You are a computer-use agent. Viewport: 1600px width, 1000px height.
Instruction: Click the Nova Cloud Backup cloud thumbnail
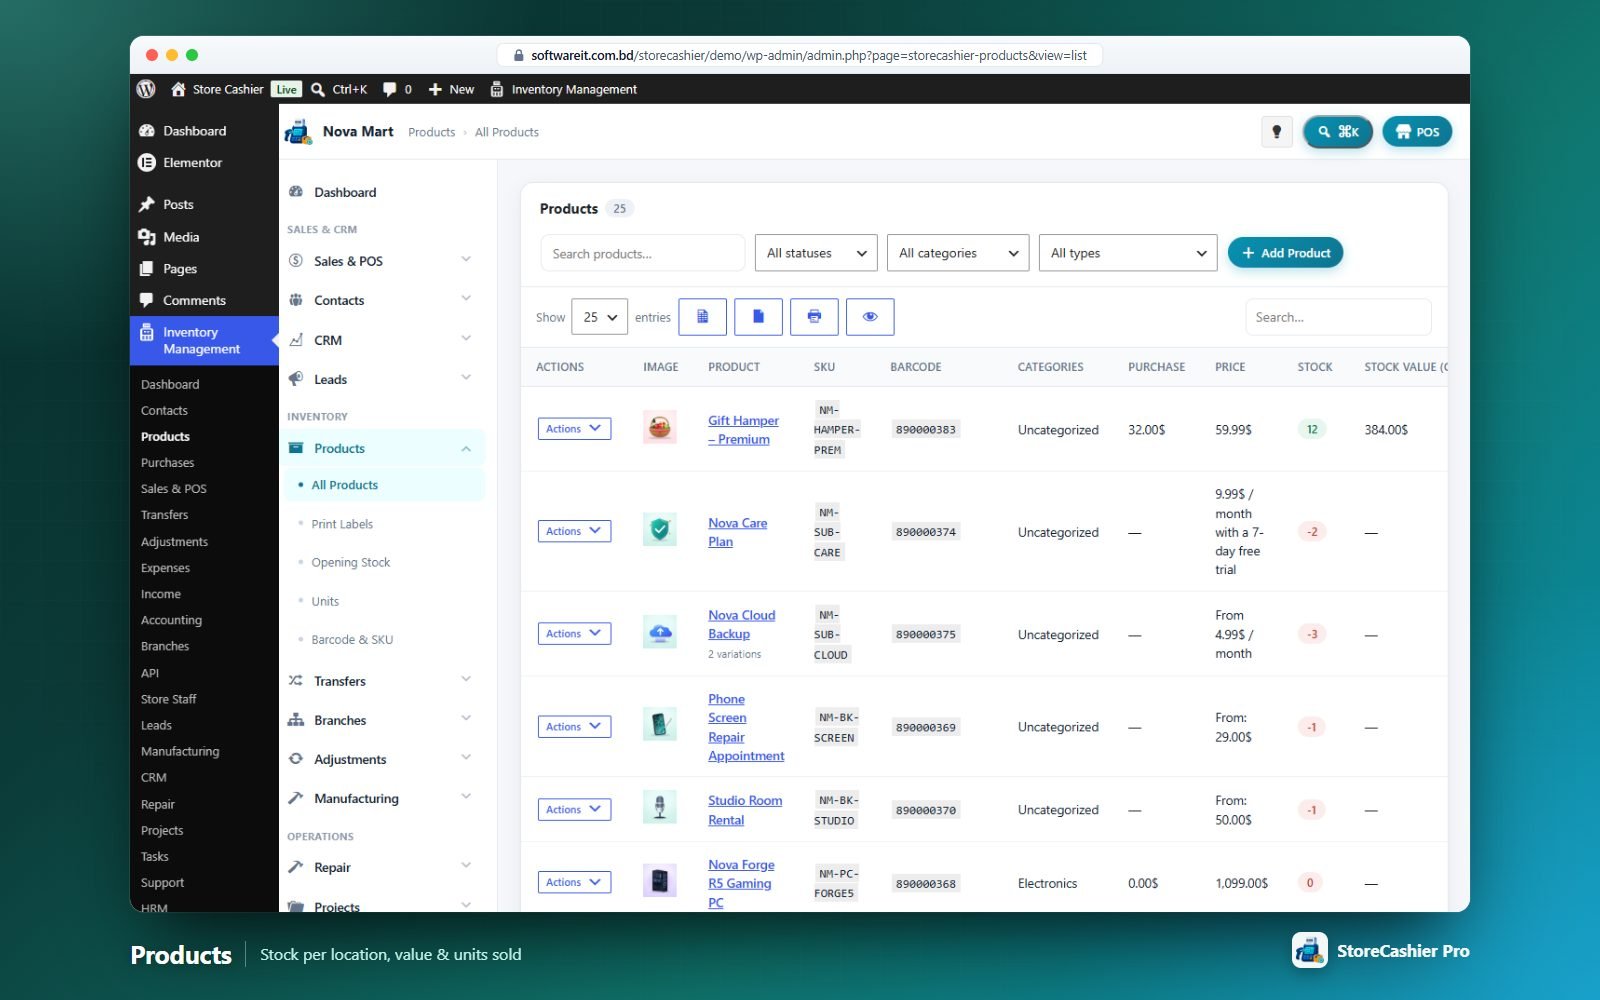pyautogui.click(x=659, y=633)
